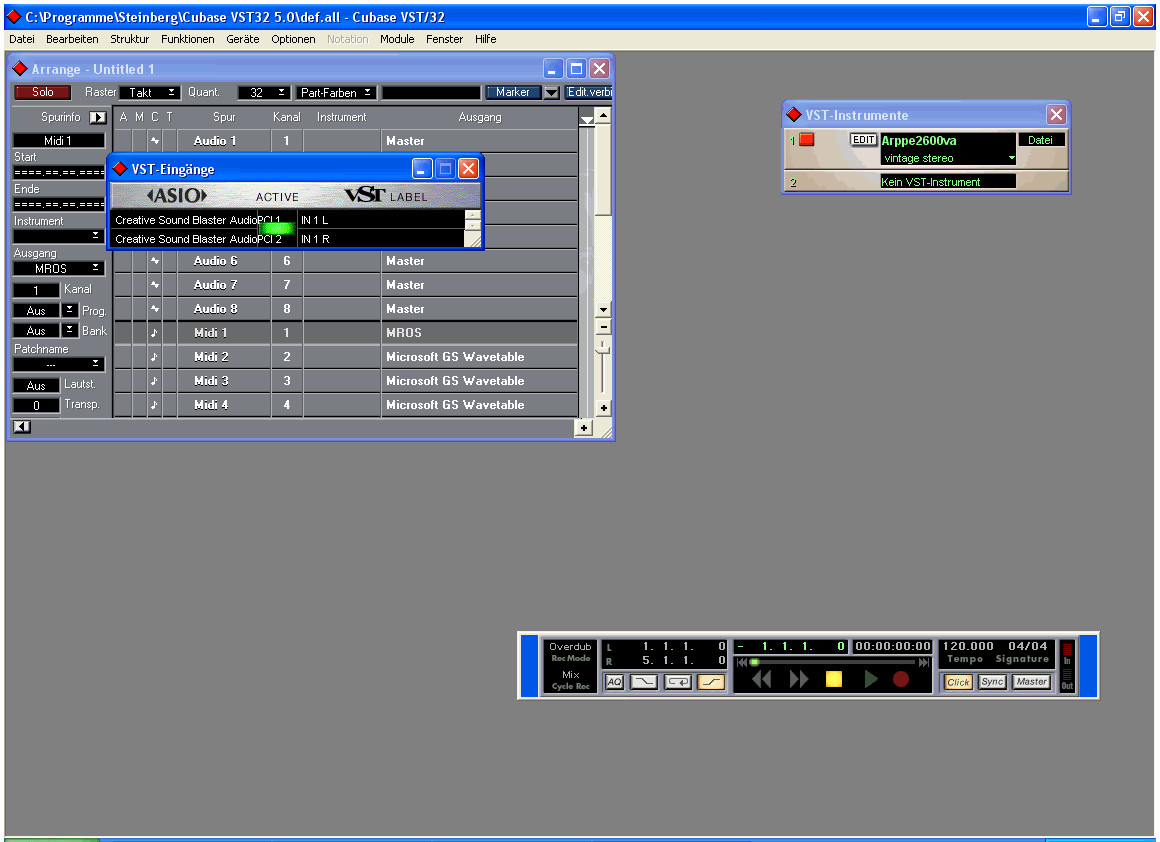Click the yellow stop button

[834, 679]
